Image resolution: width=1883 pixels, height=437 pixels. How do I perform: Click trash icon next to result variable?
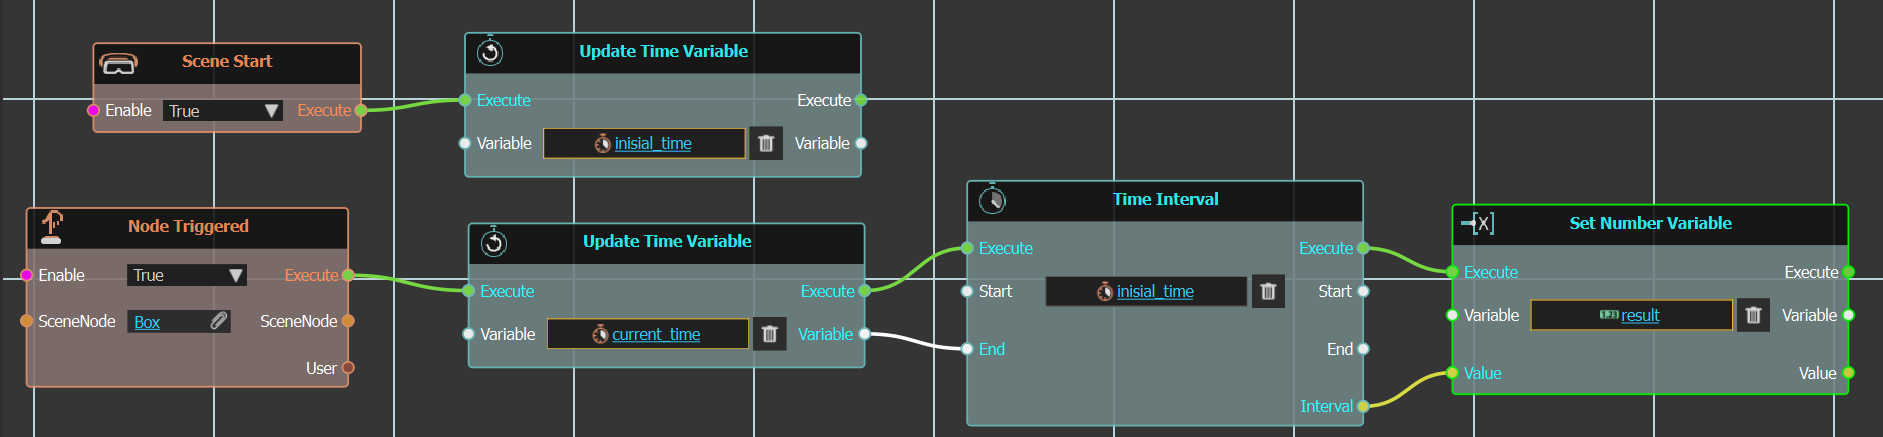1753,315
